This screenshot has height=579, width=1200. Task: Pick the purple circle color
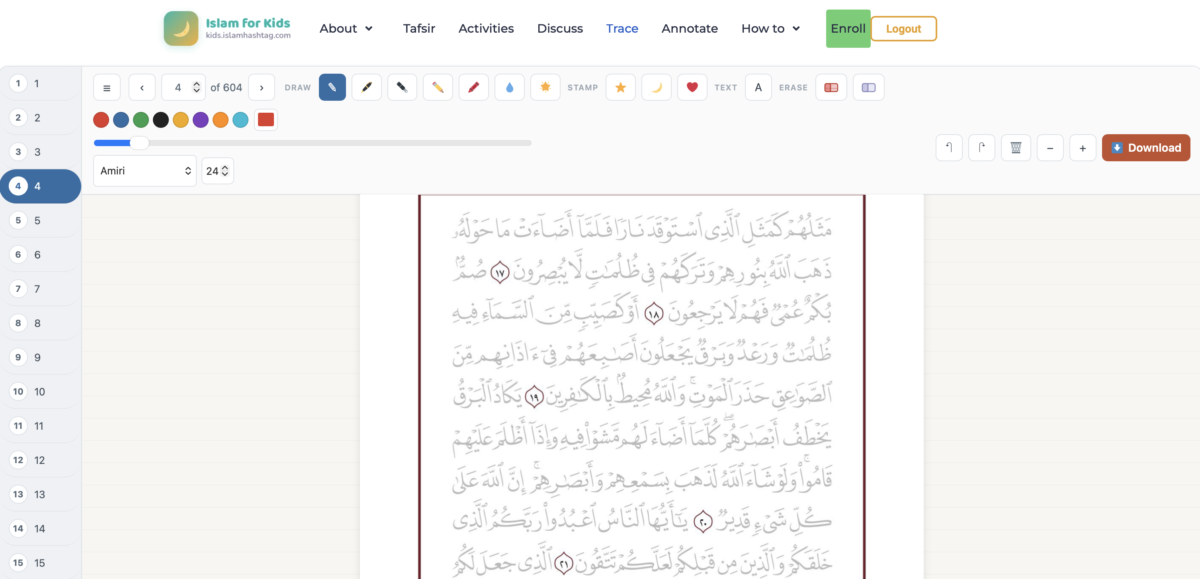coord(201,120)
